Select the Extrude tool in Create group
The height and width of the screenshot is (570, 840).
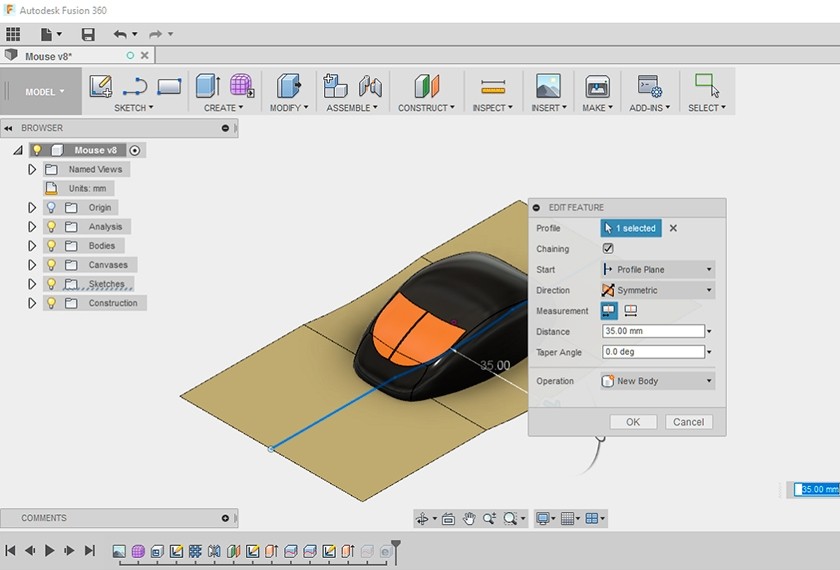(208, 86)
